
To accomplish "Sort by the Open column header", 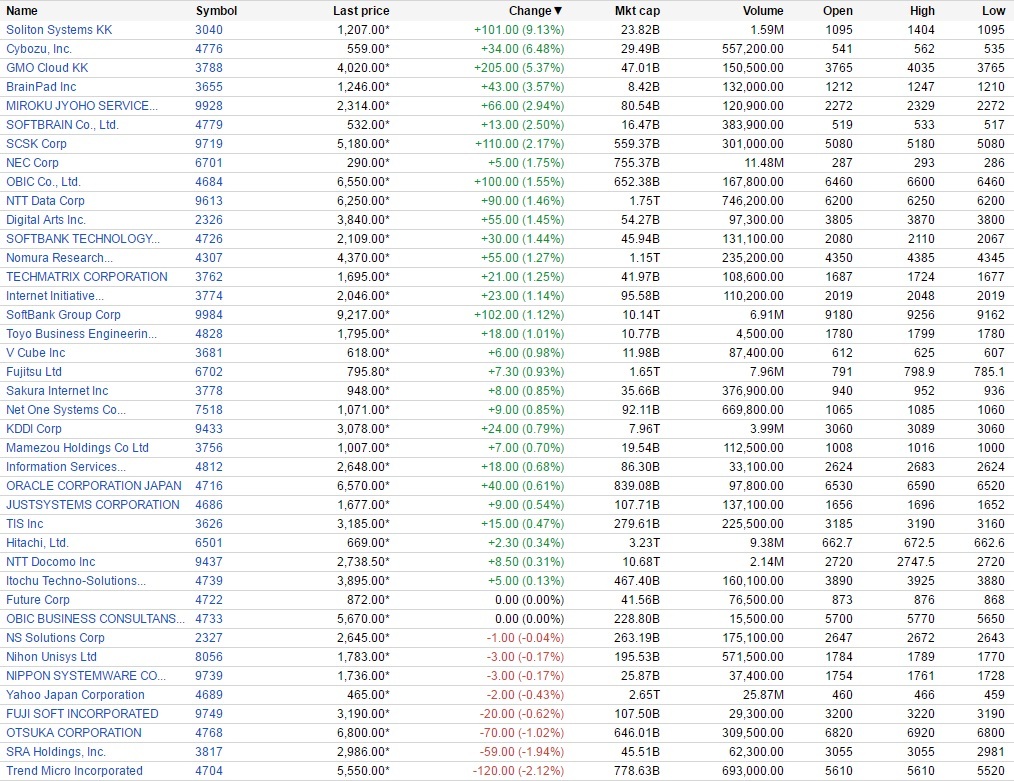I will [837, 11].
